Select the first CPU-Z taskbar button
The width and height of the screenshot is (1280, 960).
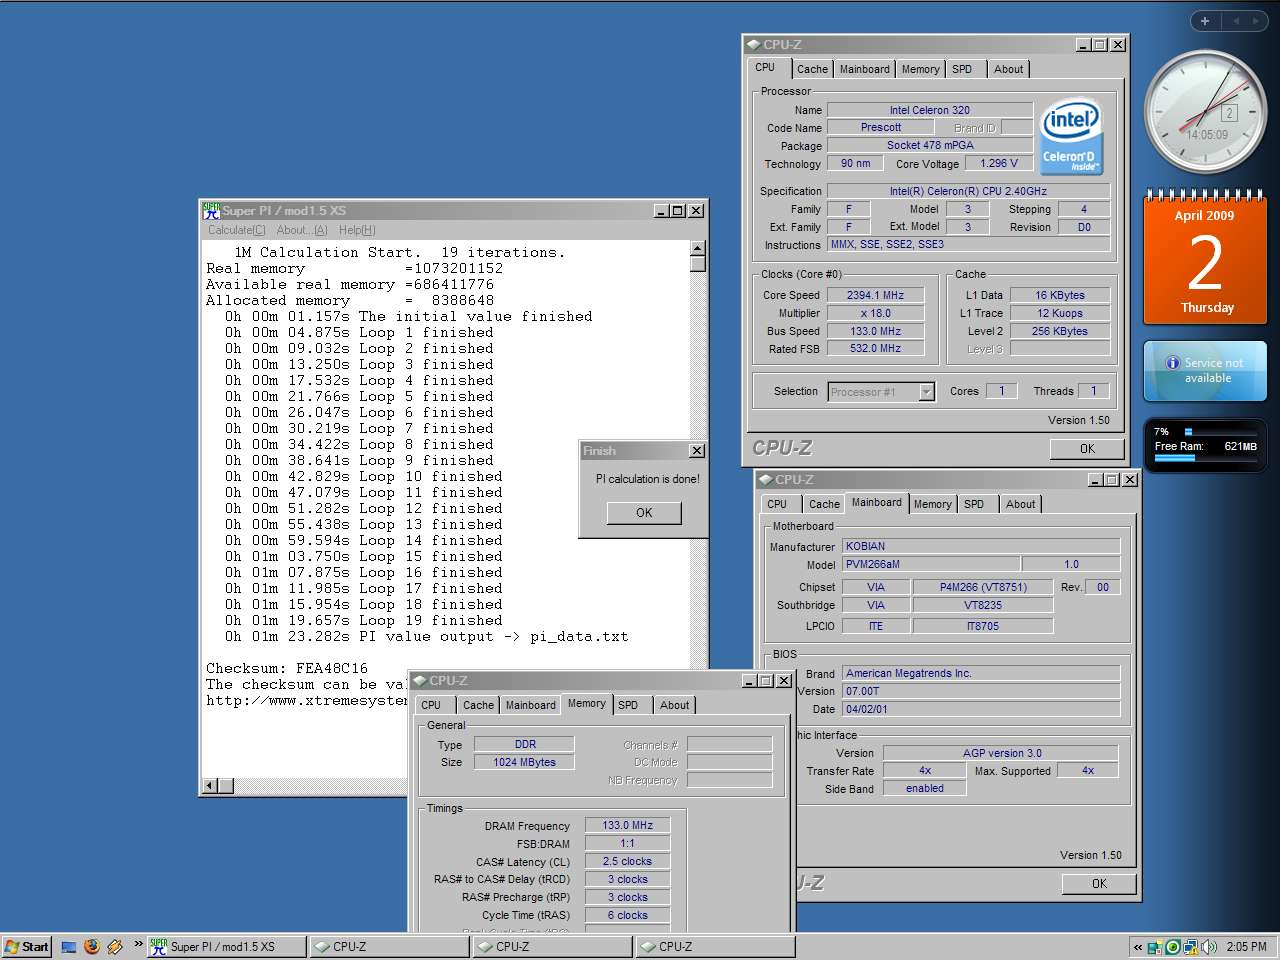[388, 946]
